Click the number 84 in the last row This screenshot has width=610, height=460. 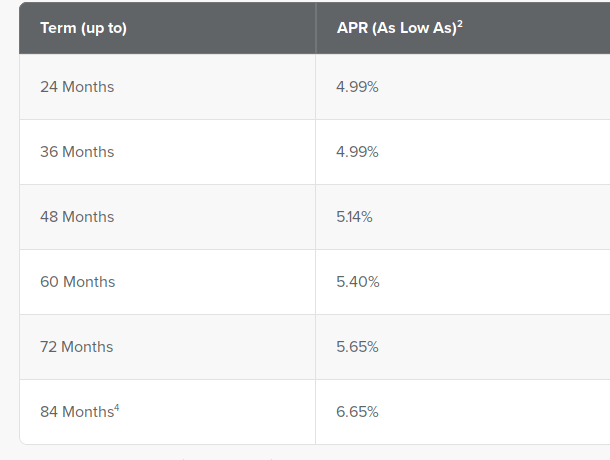pyautogui.click(x=49, y=412)
